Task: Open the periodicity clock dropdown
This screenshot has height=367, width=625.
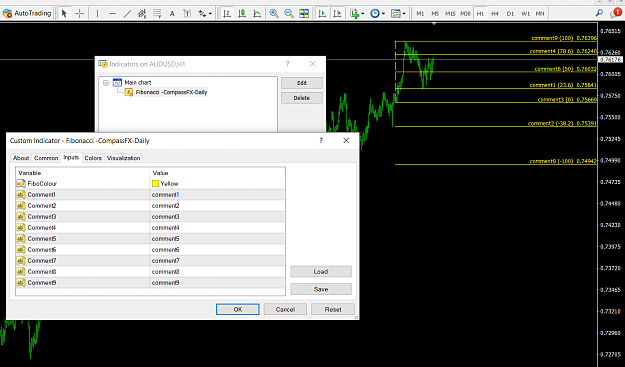Action: coord(377,14)
